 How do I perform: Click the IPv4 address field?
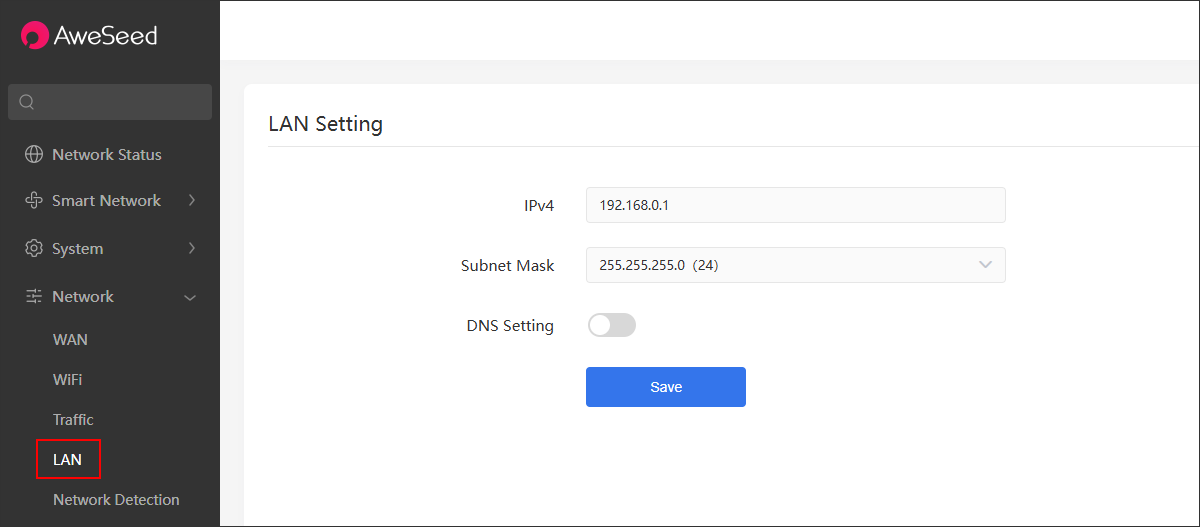click(x=795, y=205)
